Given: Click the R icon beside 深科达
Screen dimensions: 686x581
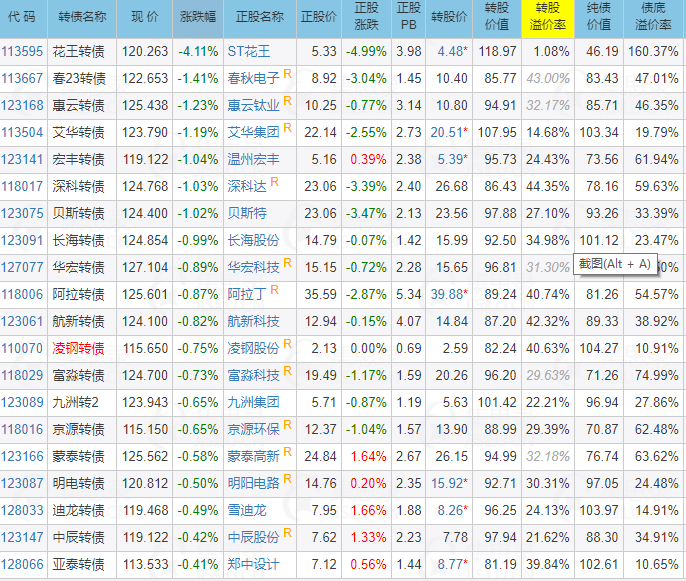Looking at the screenshot, I should [x=274, y=183].
